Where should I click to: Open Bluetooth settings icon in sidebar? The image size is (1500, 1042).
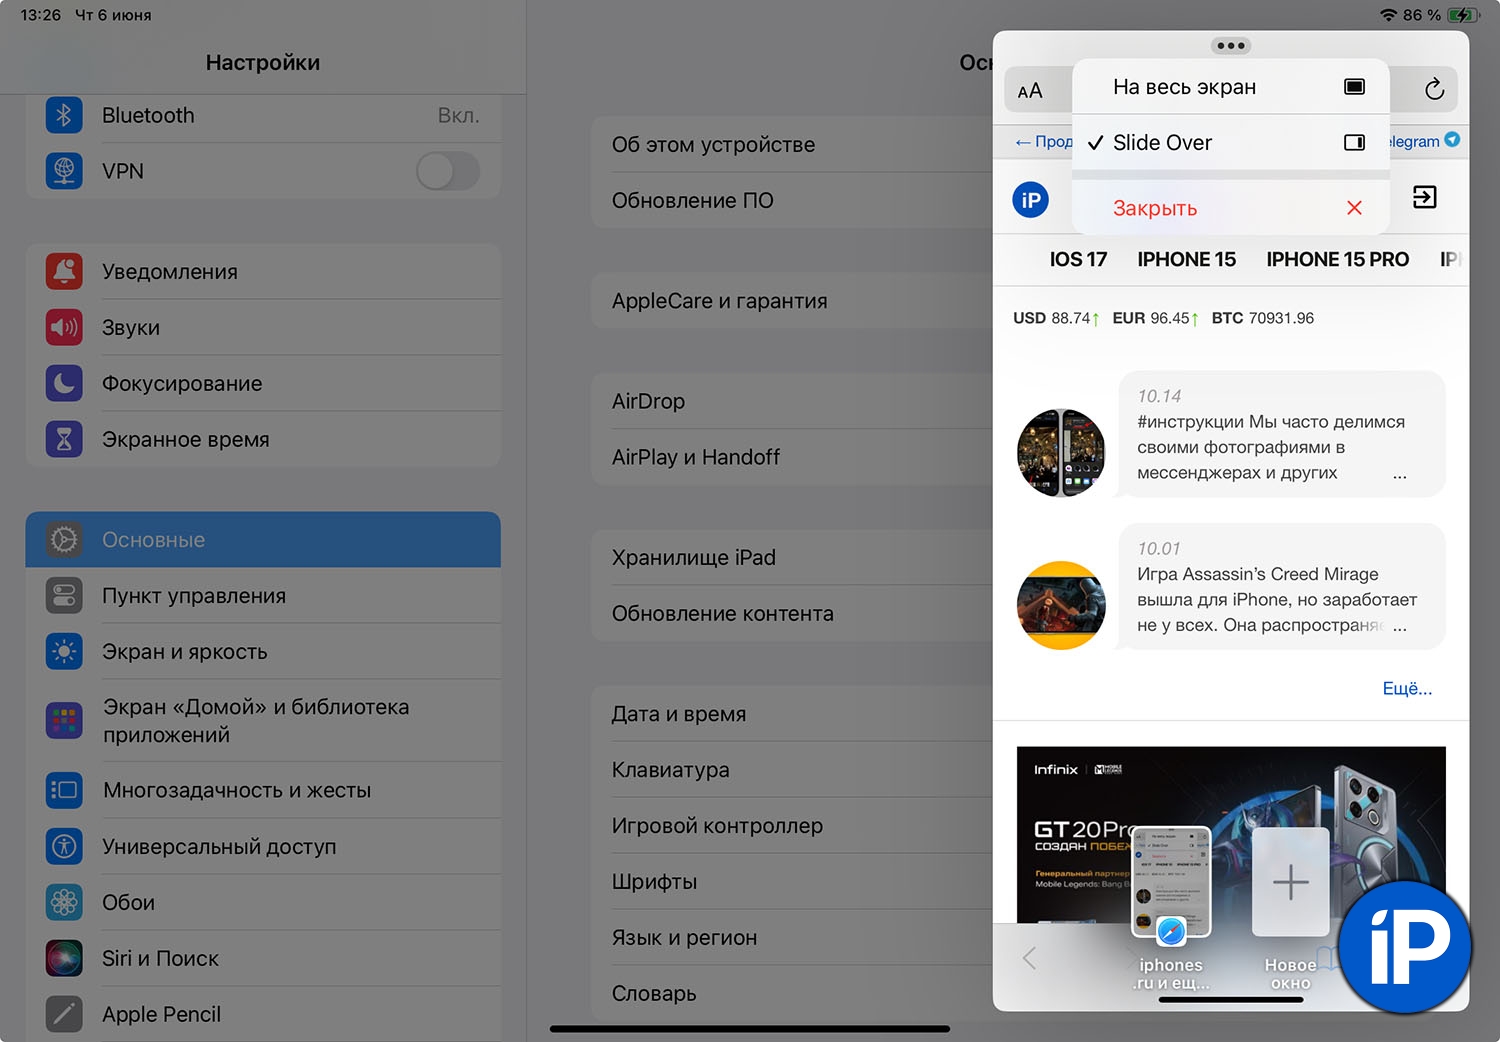coord(64,115)
